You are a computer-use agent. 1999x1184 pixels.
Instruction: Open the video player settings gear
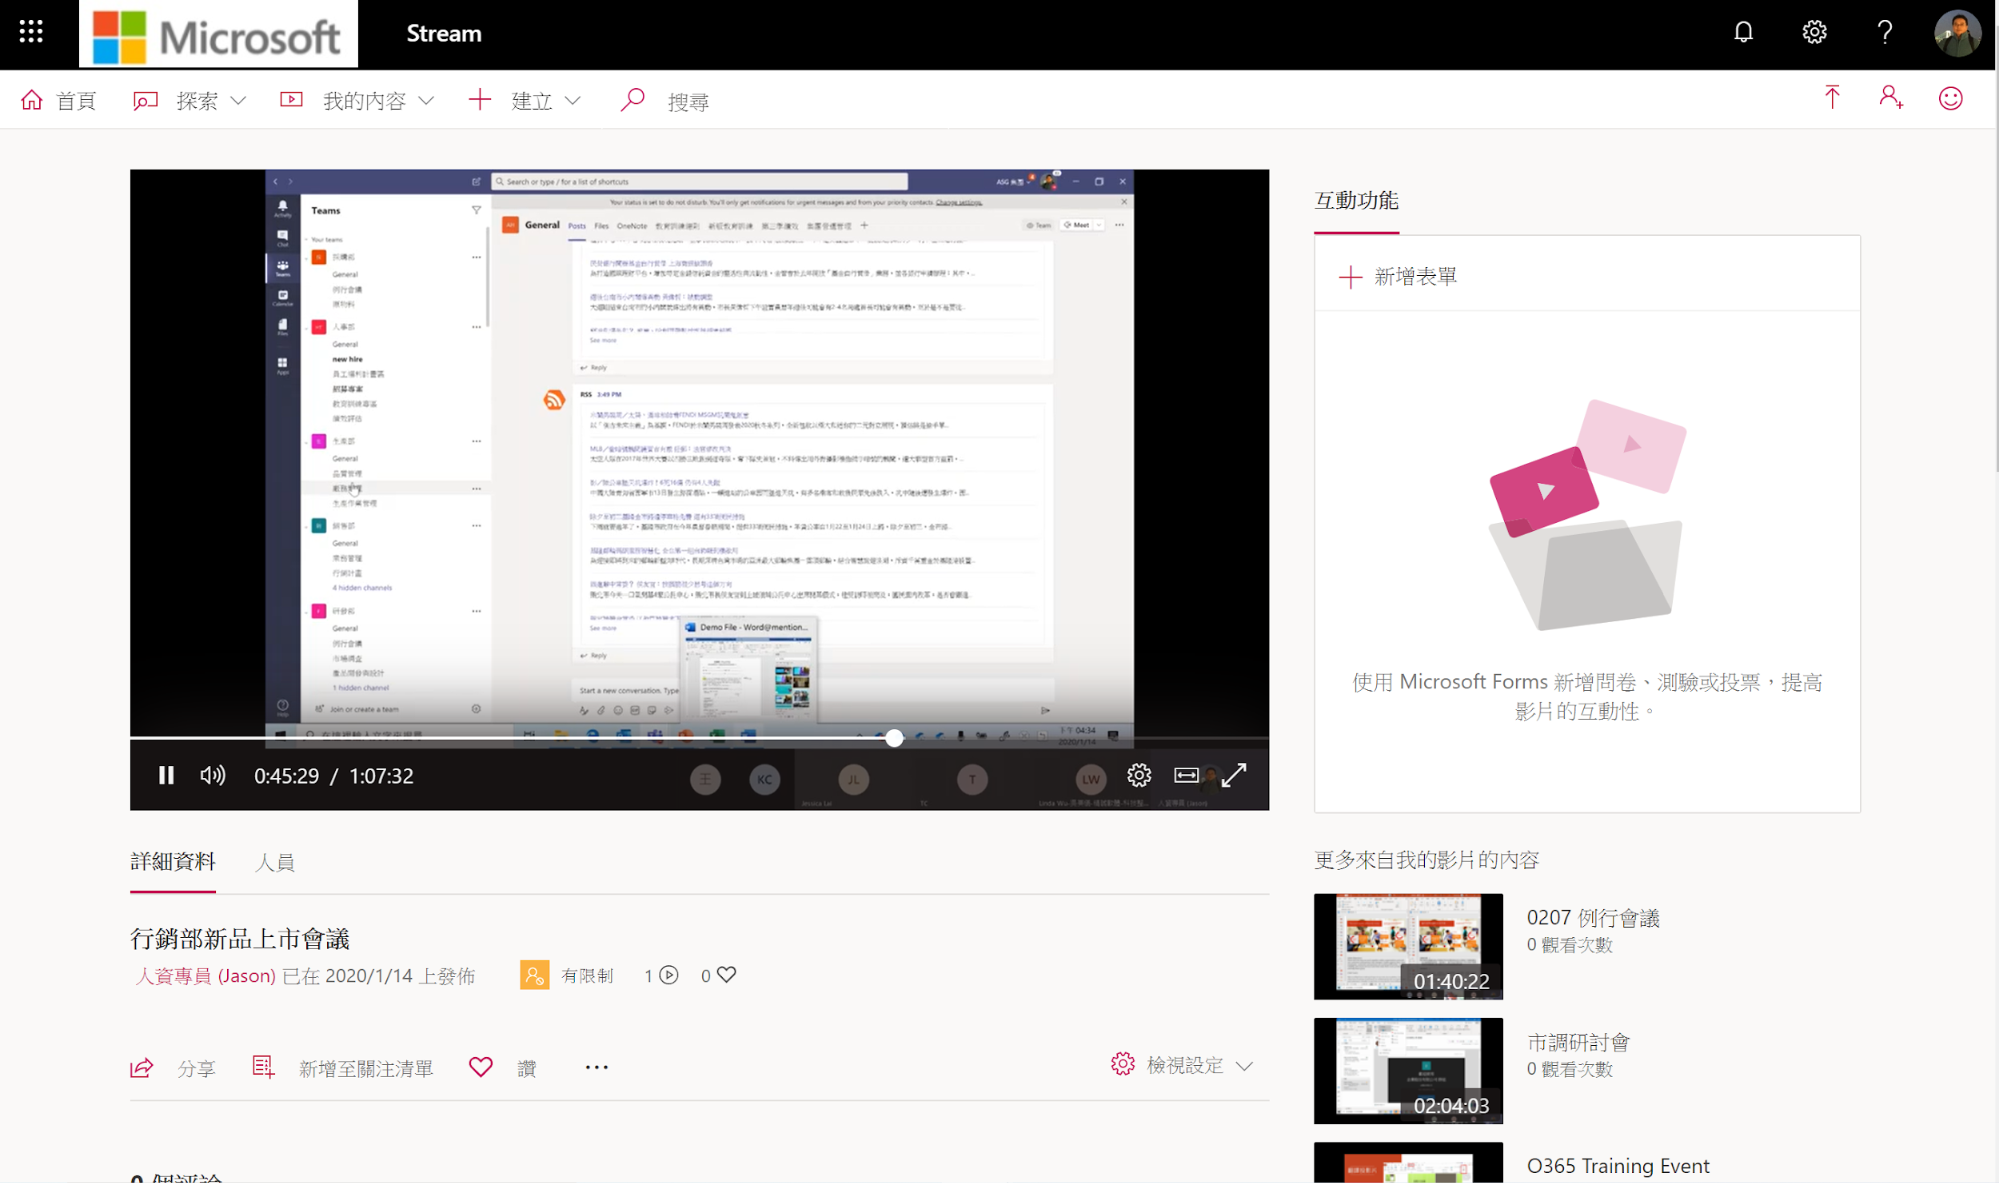click(1139, 775)
